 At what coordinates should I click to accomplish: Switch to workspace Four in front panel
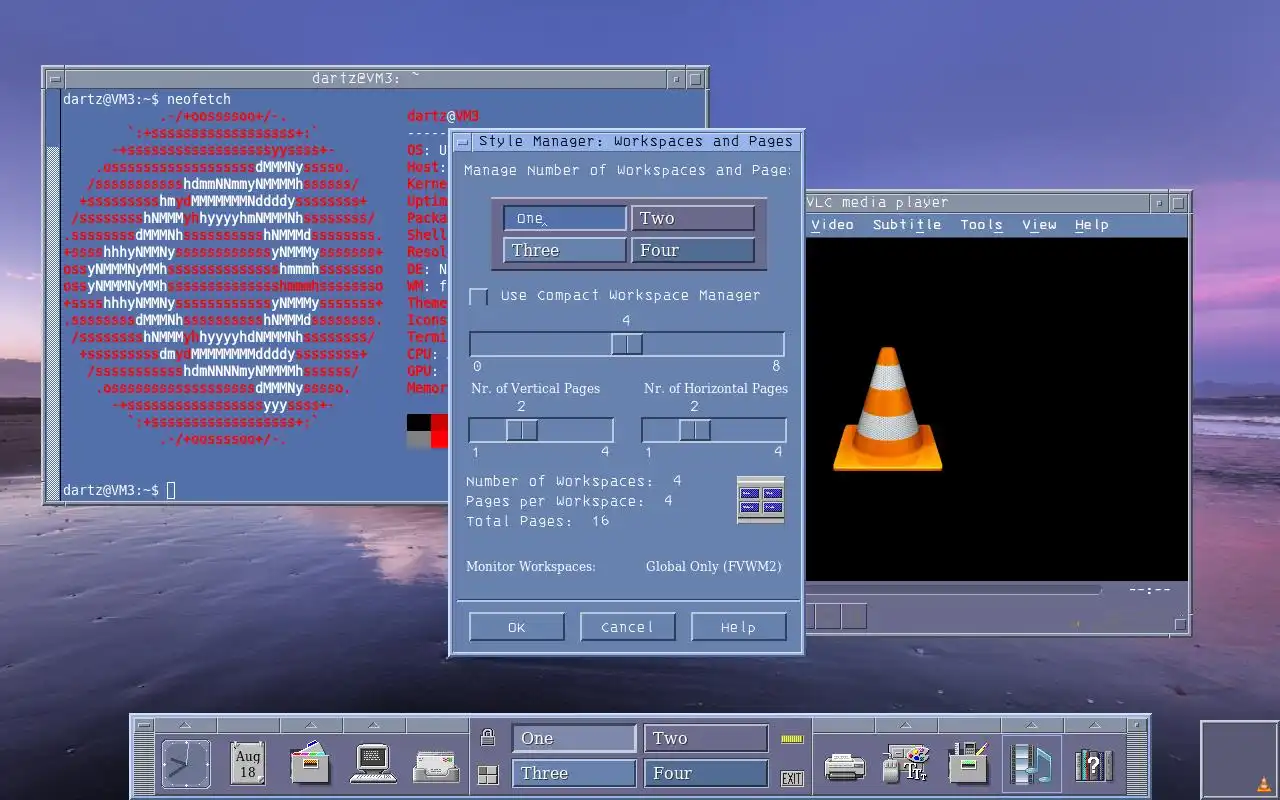point(706,773)
